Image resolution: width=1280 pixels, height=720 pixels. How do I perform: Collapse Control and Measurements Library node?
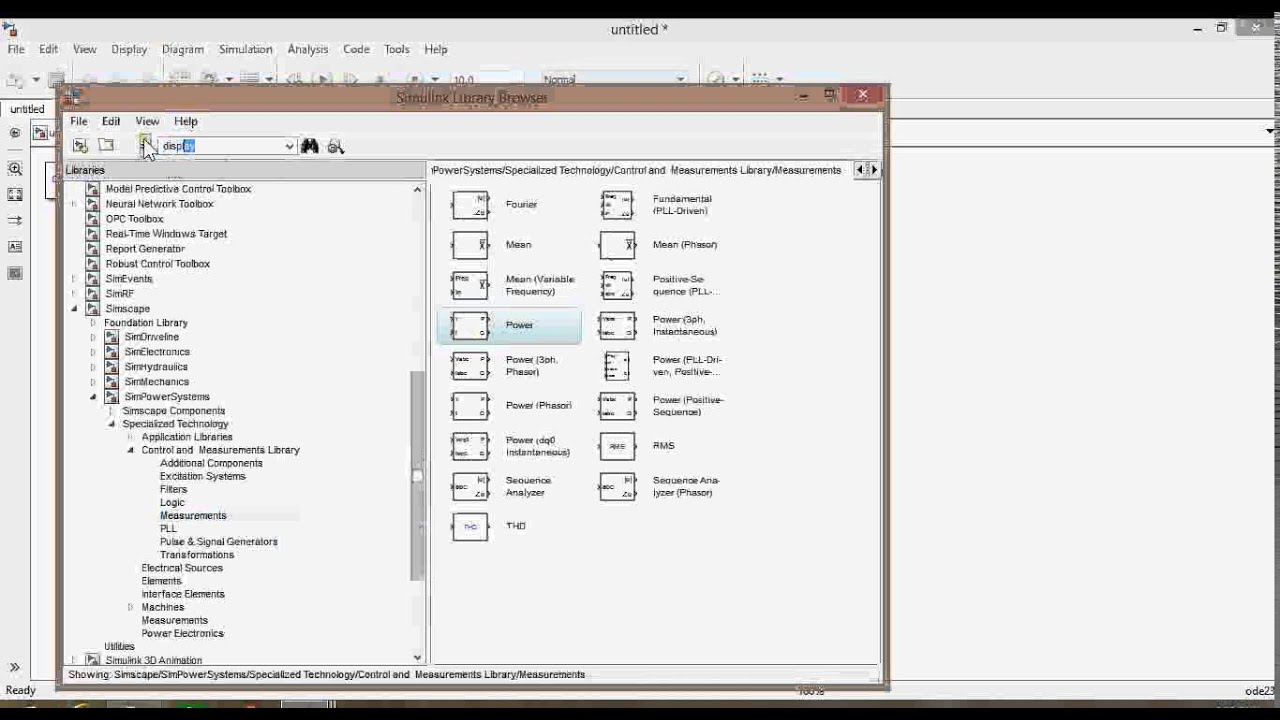[x=130, y=450]
